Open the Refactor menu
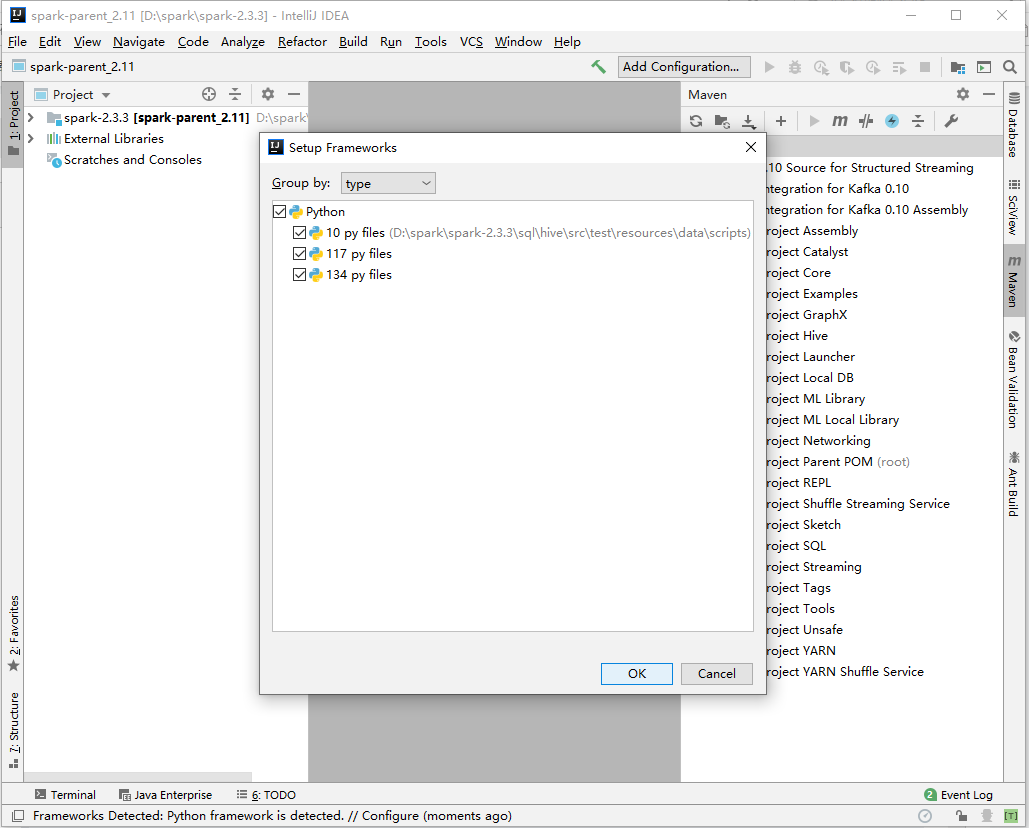 click(302, 42)
